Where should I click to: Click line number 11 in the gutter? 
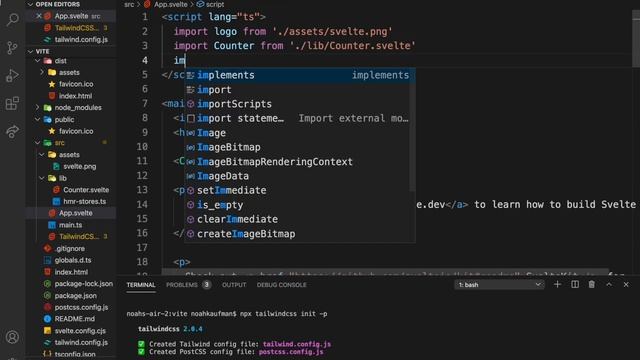pos(142,162)
